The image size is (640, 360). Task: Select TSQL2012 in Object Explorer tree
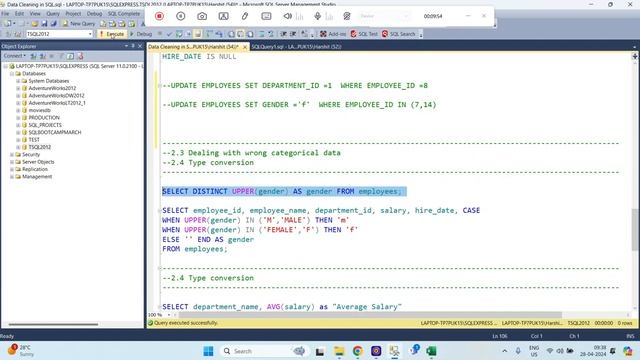[x=40, y=147]
